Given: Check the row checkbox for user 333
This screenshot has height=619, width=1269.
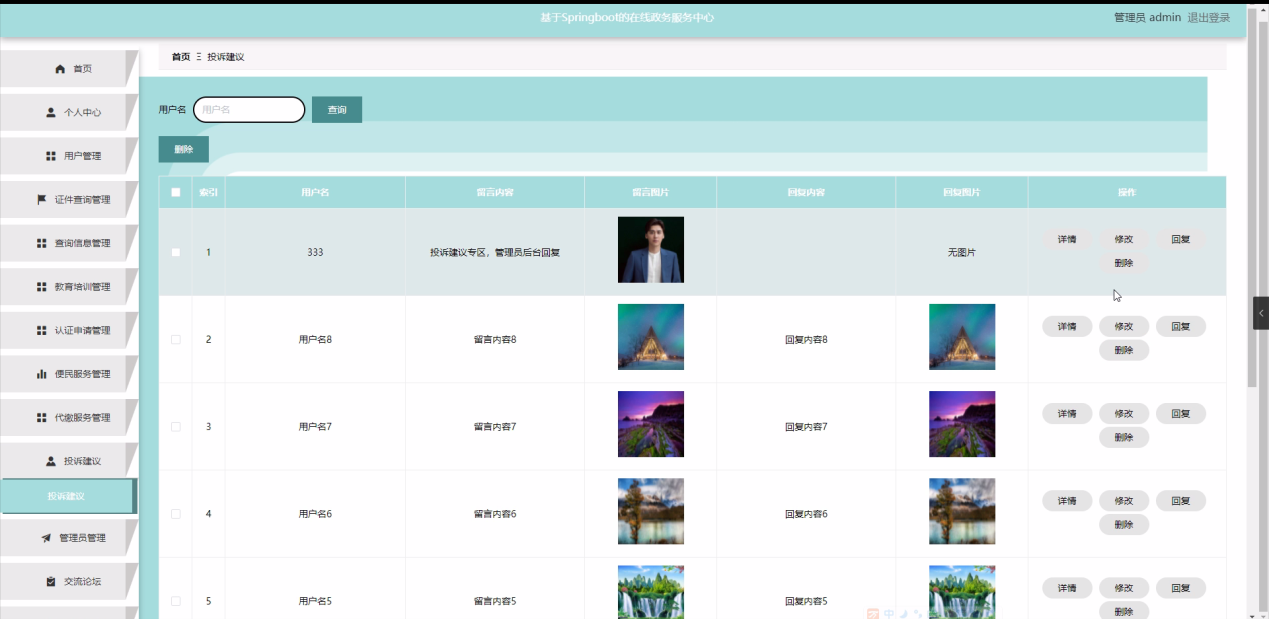Looking at the screenshot, I should click(175, 252).
